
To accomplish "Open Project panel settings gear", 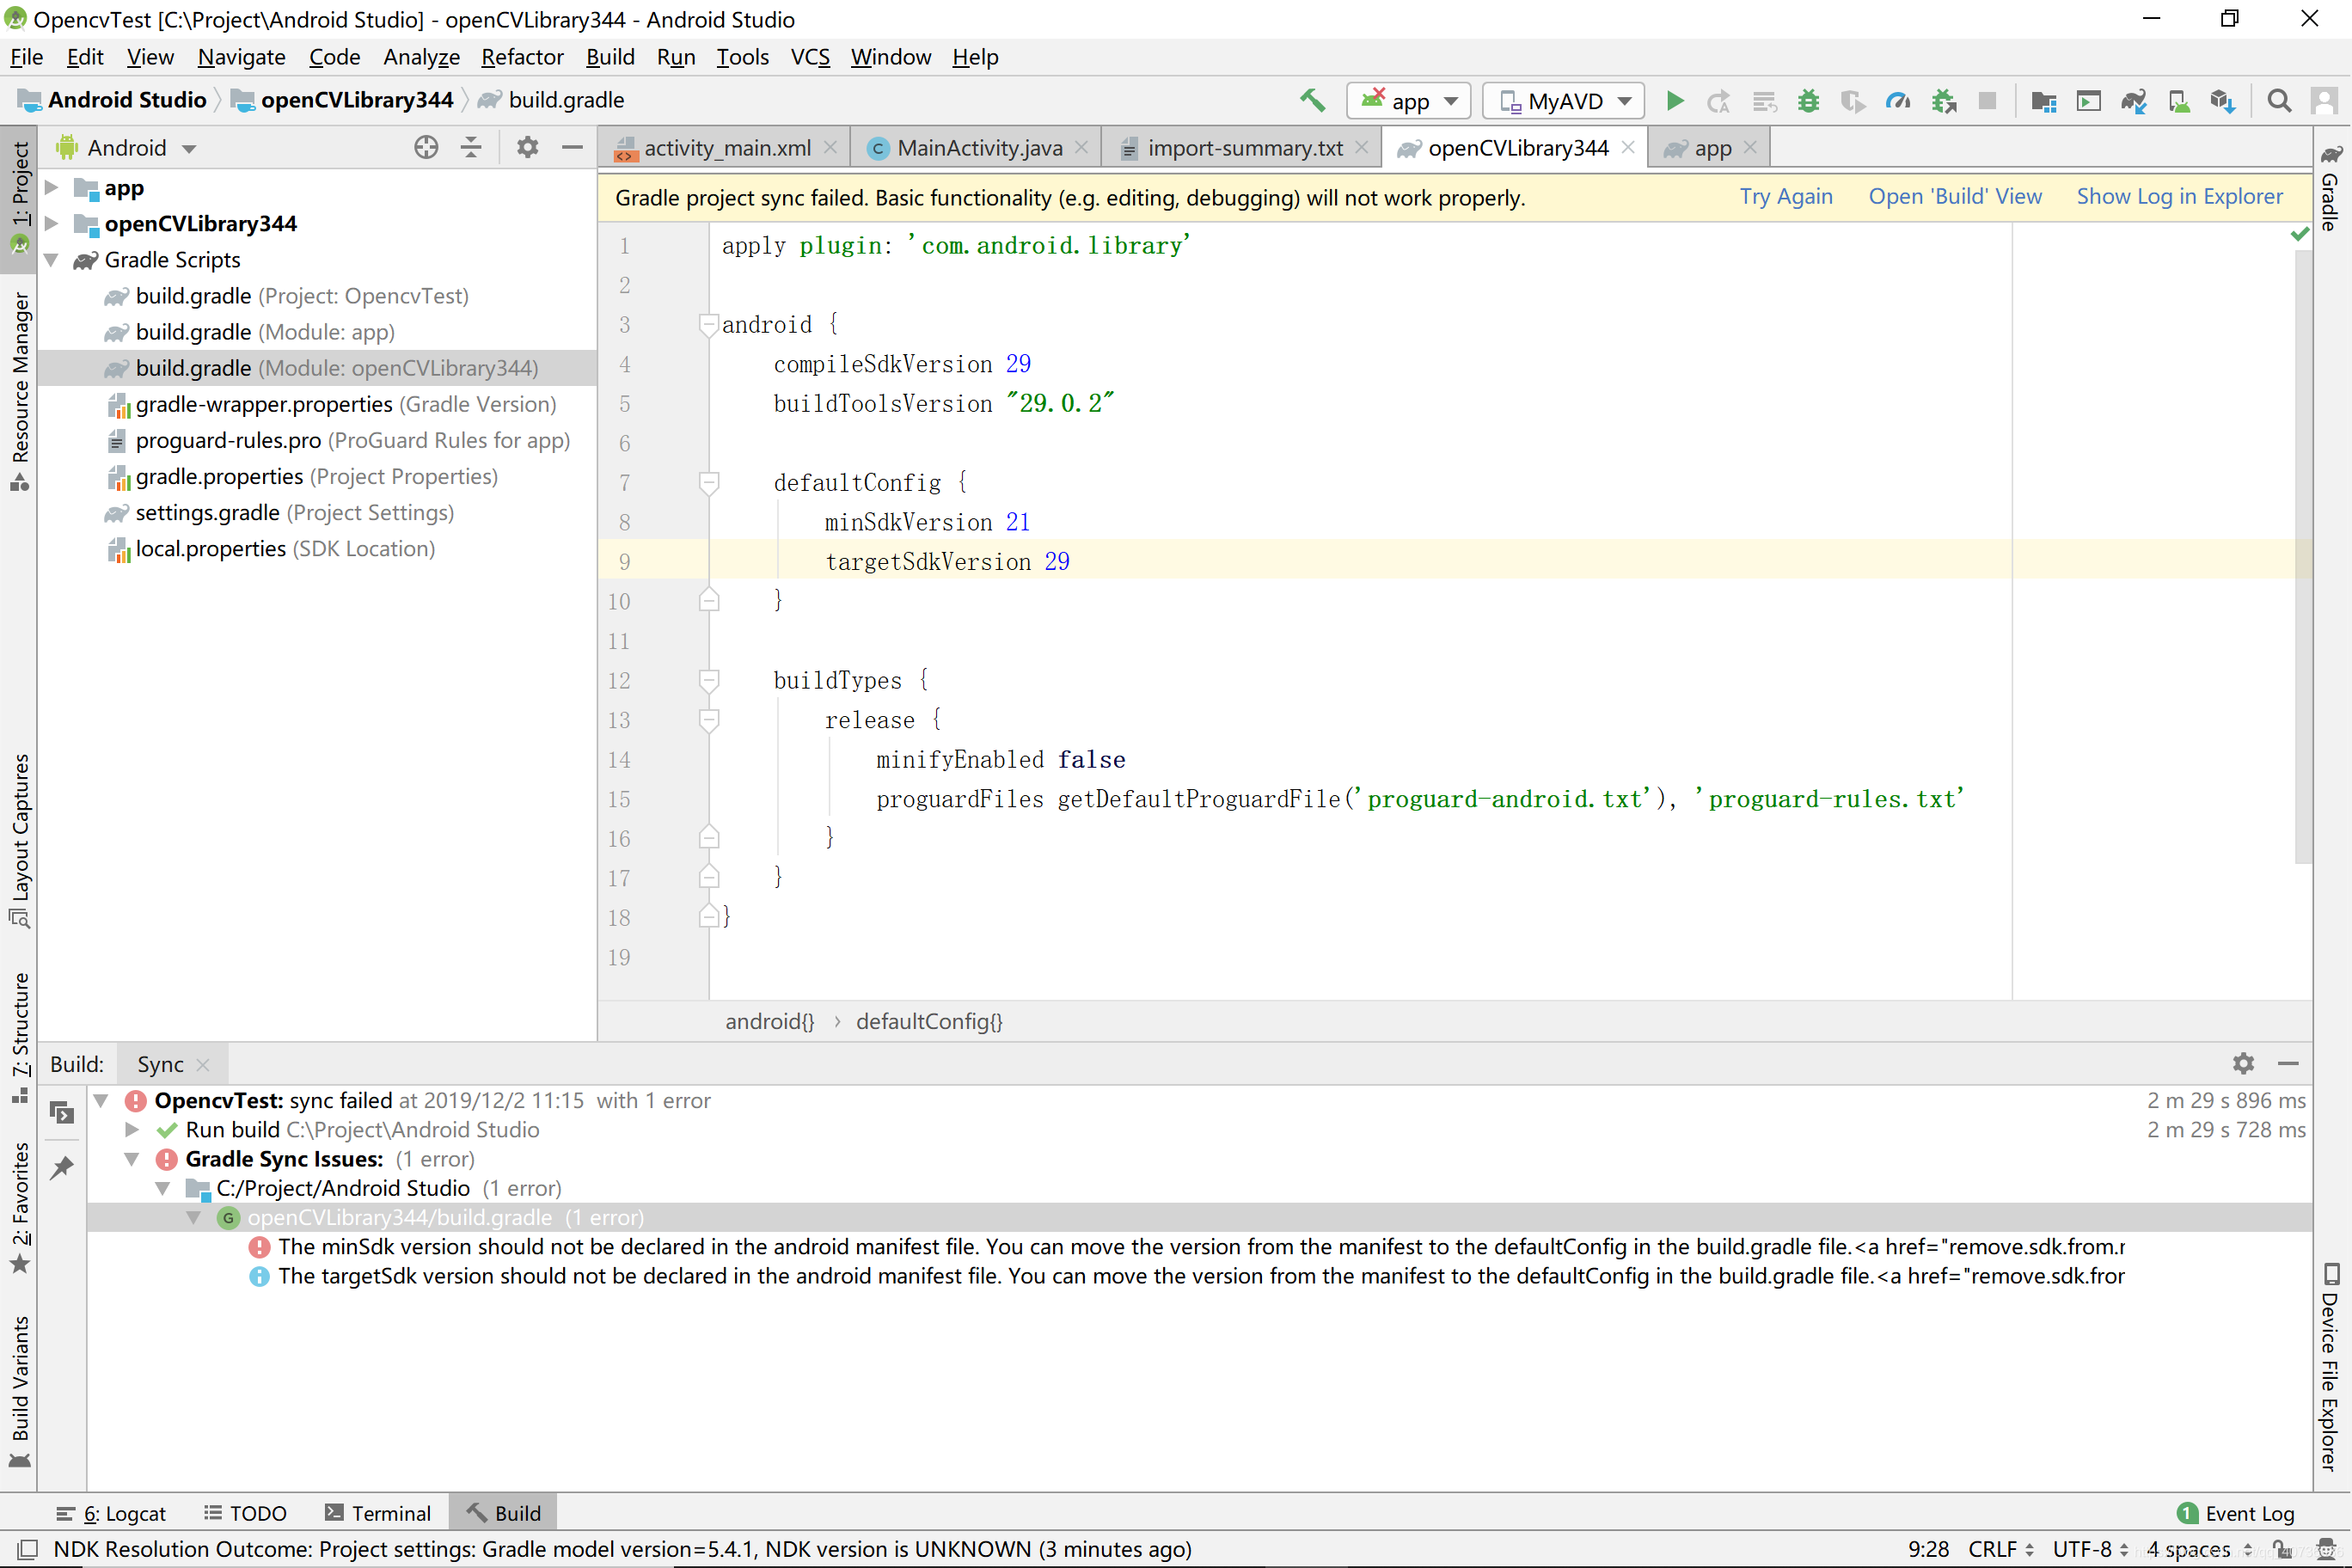I will point(527,148).
